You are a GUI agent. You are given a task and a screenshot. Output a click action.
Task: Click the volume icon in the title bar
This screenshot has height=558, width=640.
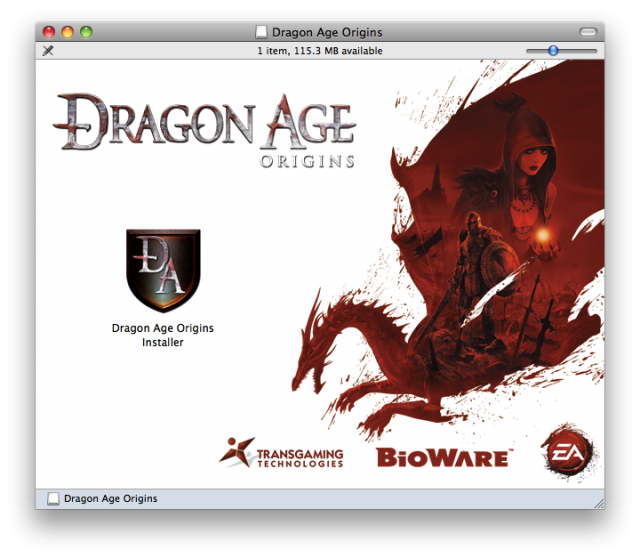[261, 32]
